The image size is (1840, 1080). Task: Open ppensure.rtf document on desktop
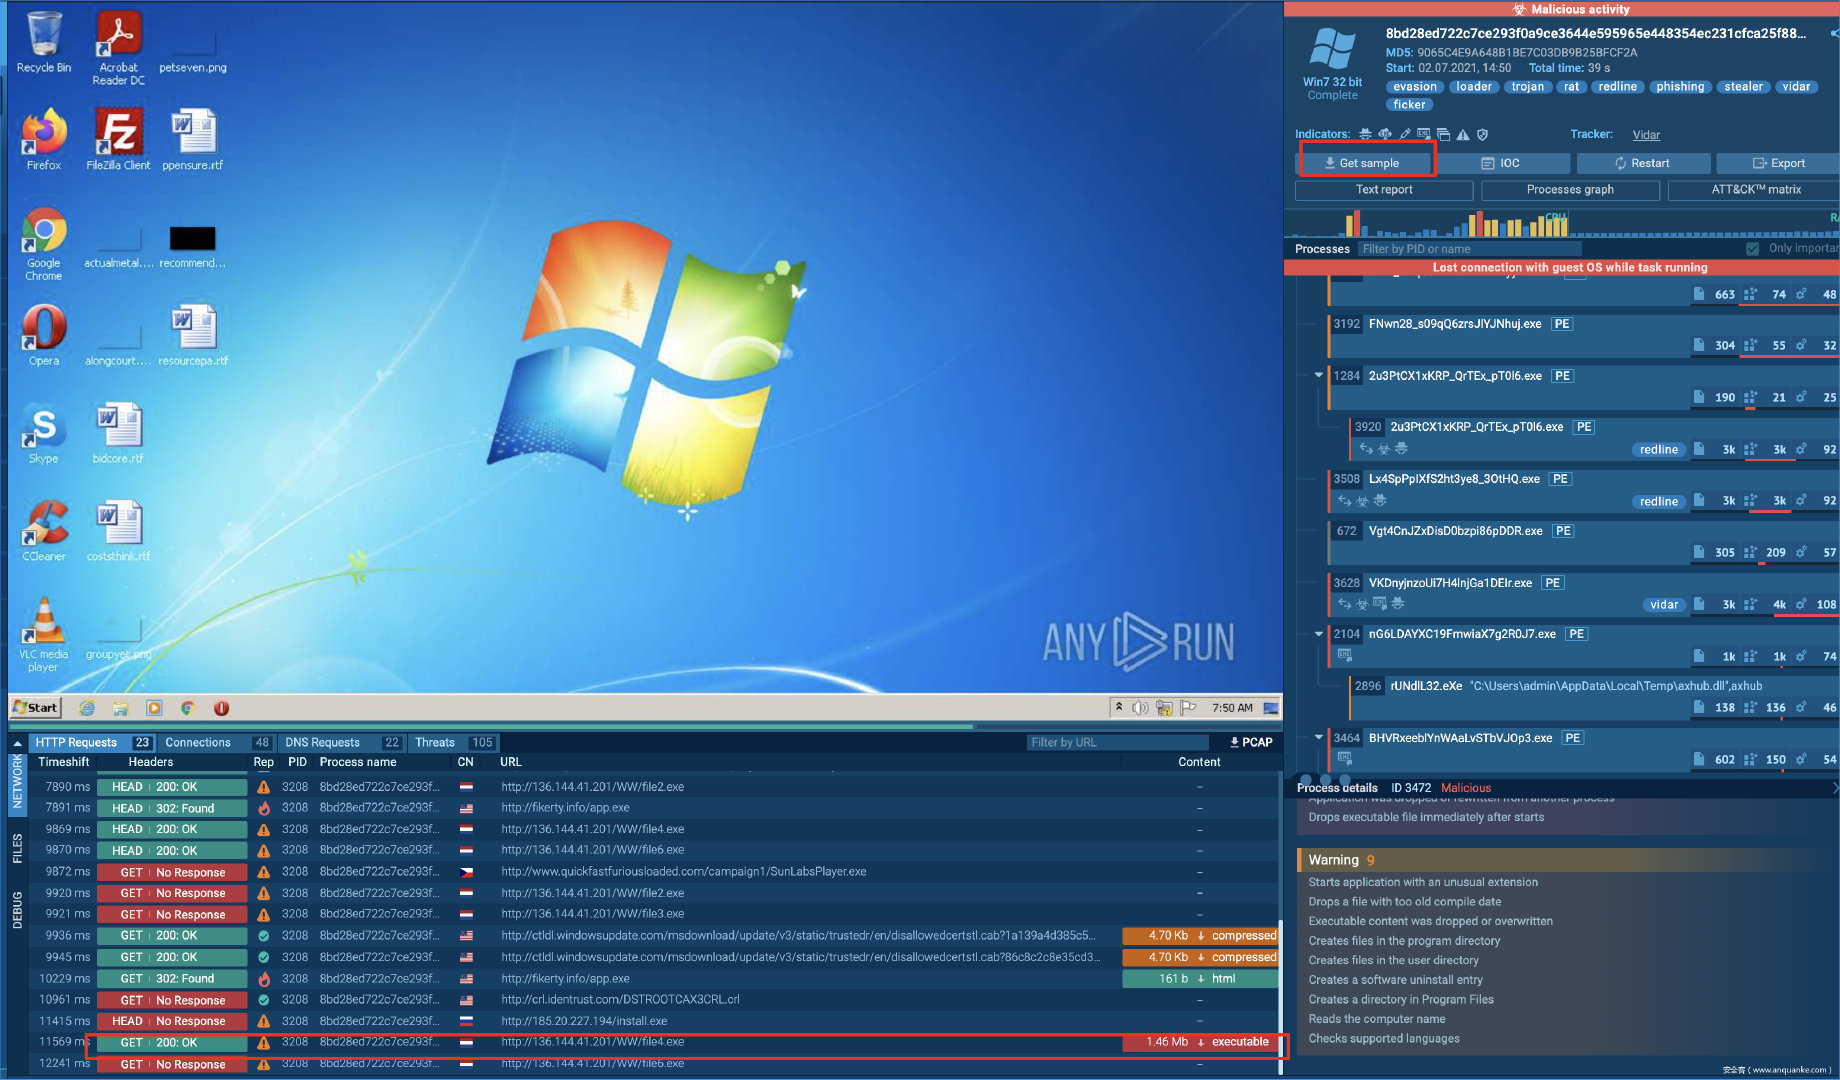(193, 140)
